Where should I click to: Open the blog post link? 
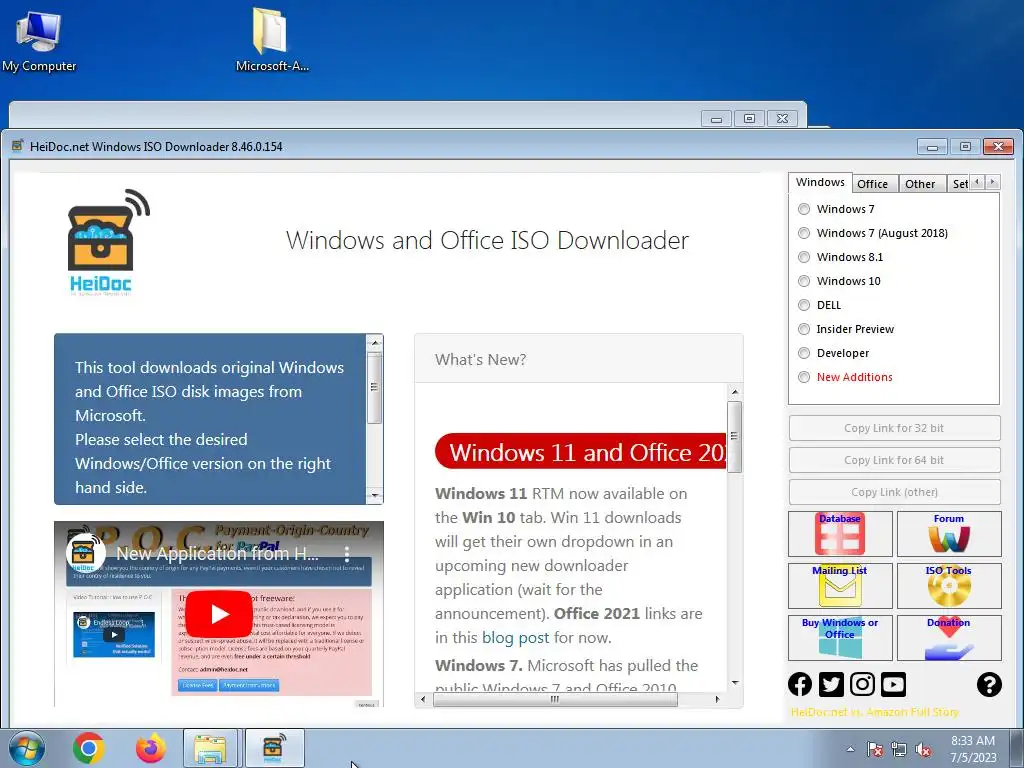tap(515, 638)
